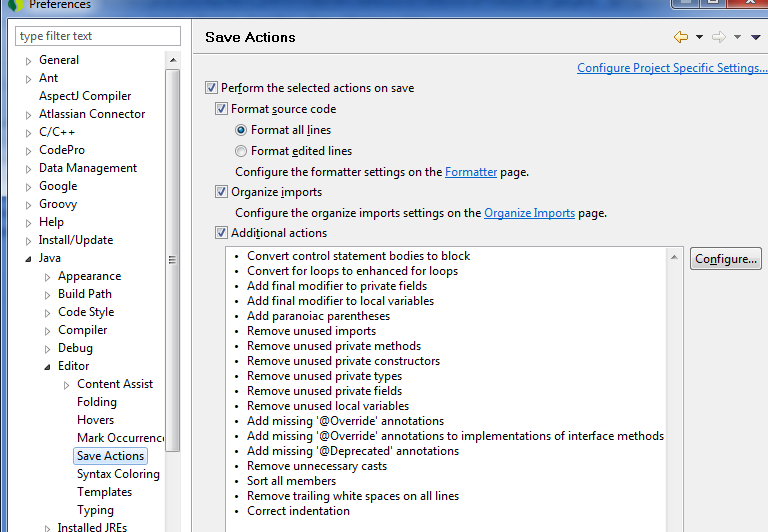Image resolution: width=768 pixels, height=532 pixels.
Task: Select Installed JREs tree item
Action: click(x=92, y=527)
